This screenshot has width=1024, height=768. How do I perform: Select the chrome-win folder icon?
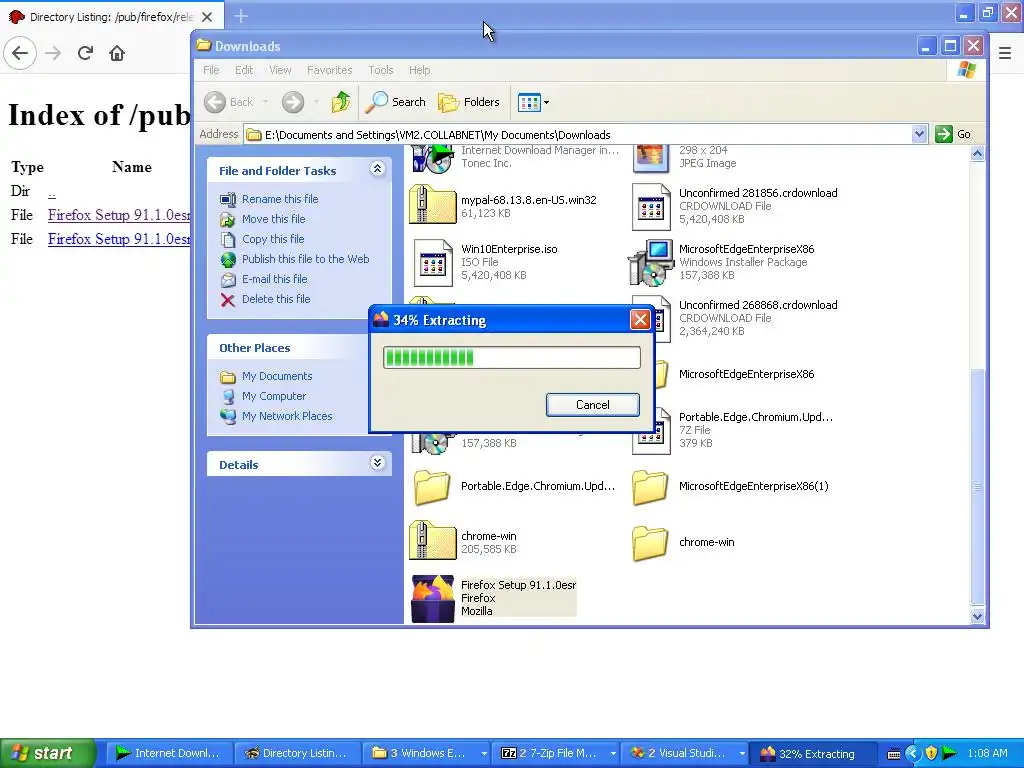pyautogui.click(x=650, y=543)
